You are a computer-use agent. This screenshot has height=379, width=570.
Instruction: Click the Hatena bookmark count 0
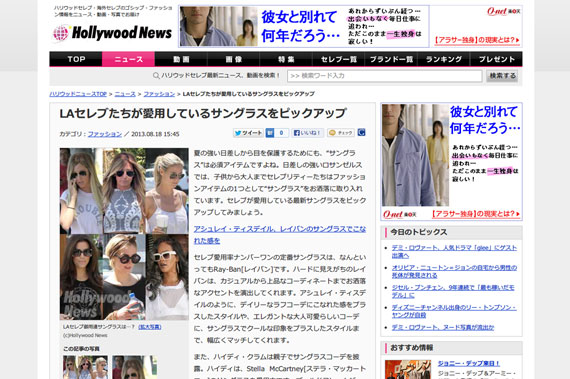click(x=281, y=133)
